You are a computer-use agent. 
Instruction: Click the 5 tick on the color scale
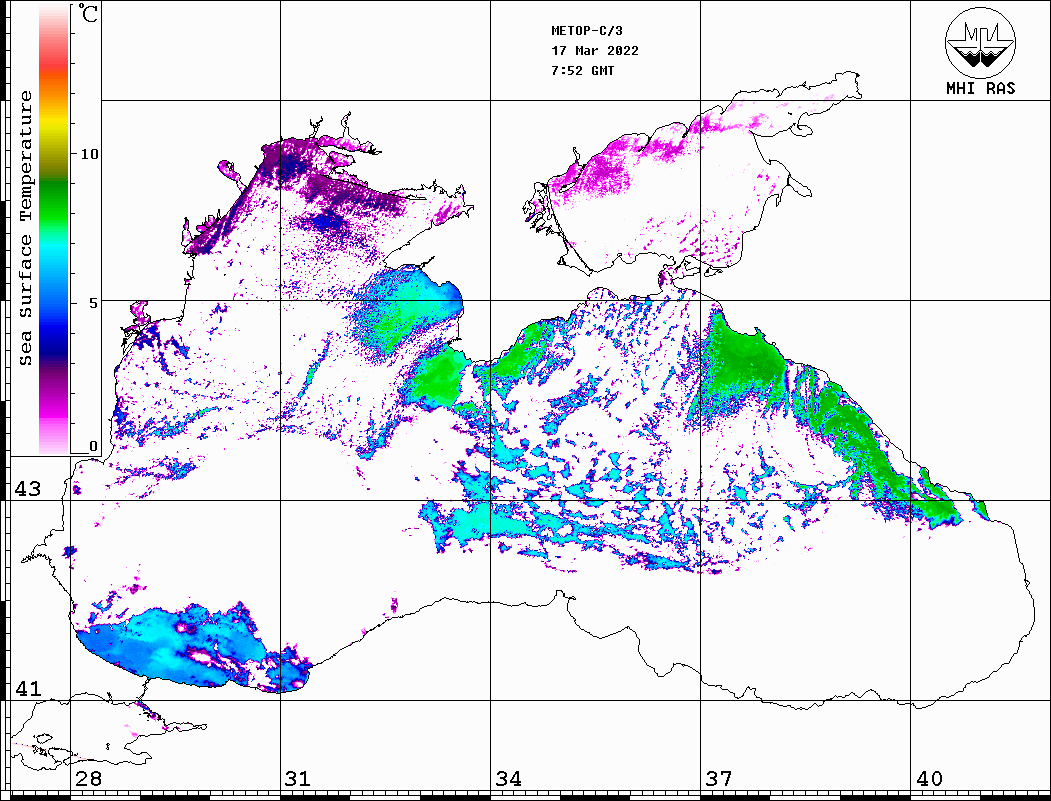(93, 303)
